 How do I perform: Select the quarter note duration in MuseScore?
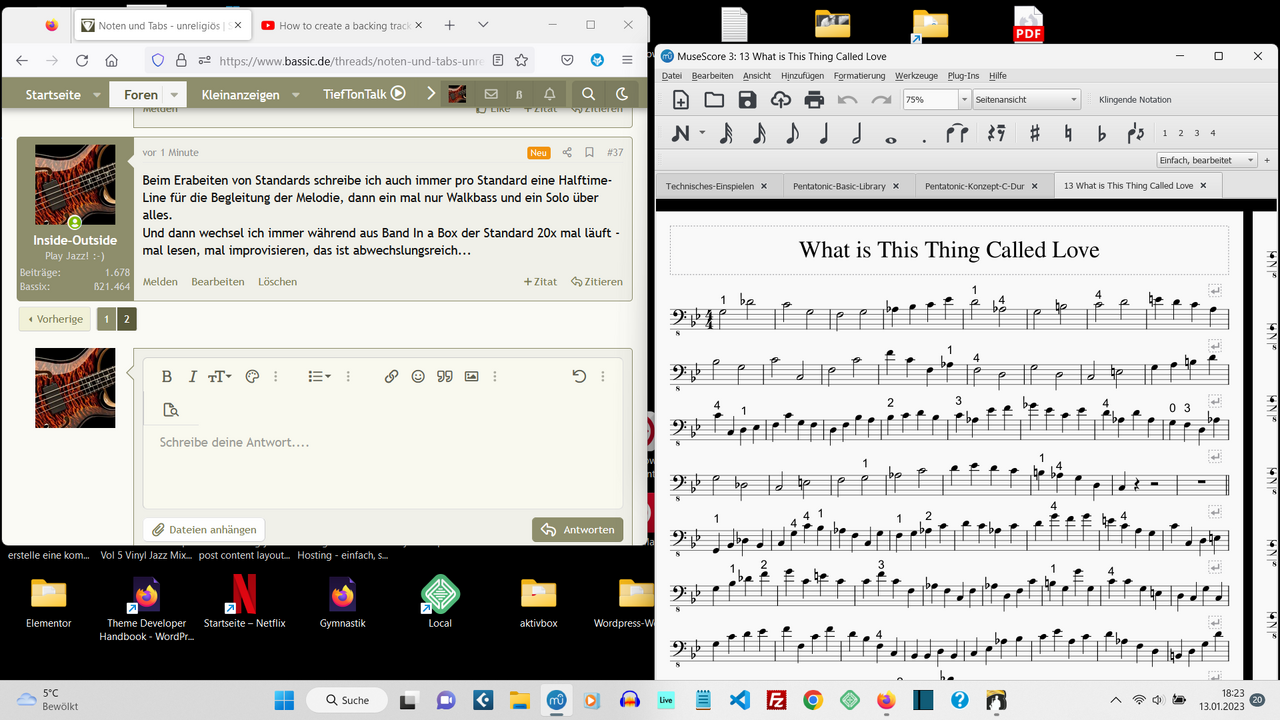[825, 134]
